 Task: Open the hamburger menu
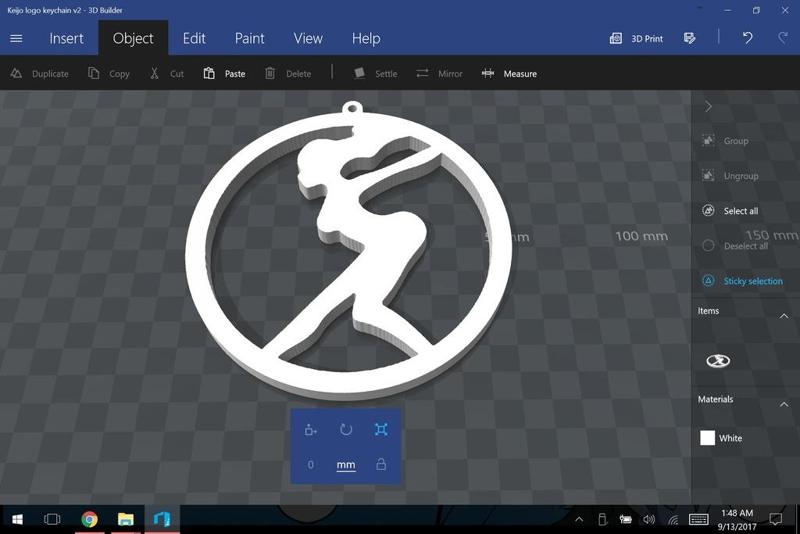tap(16, 38)
